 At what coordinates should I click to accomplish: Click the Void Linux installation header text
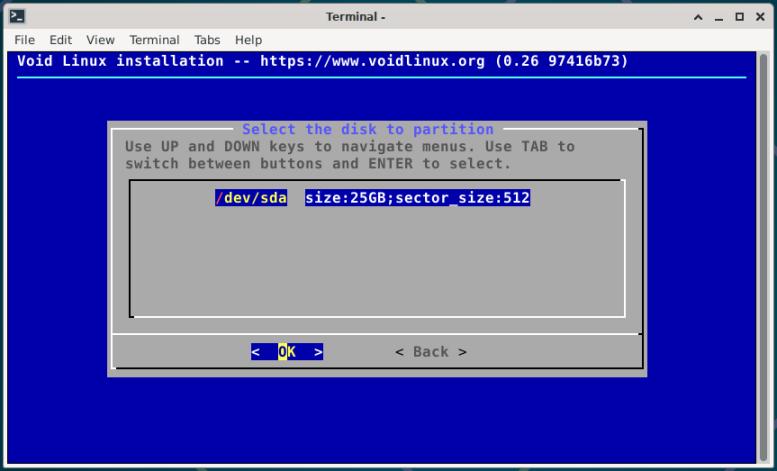323,61
